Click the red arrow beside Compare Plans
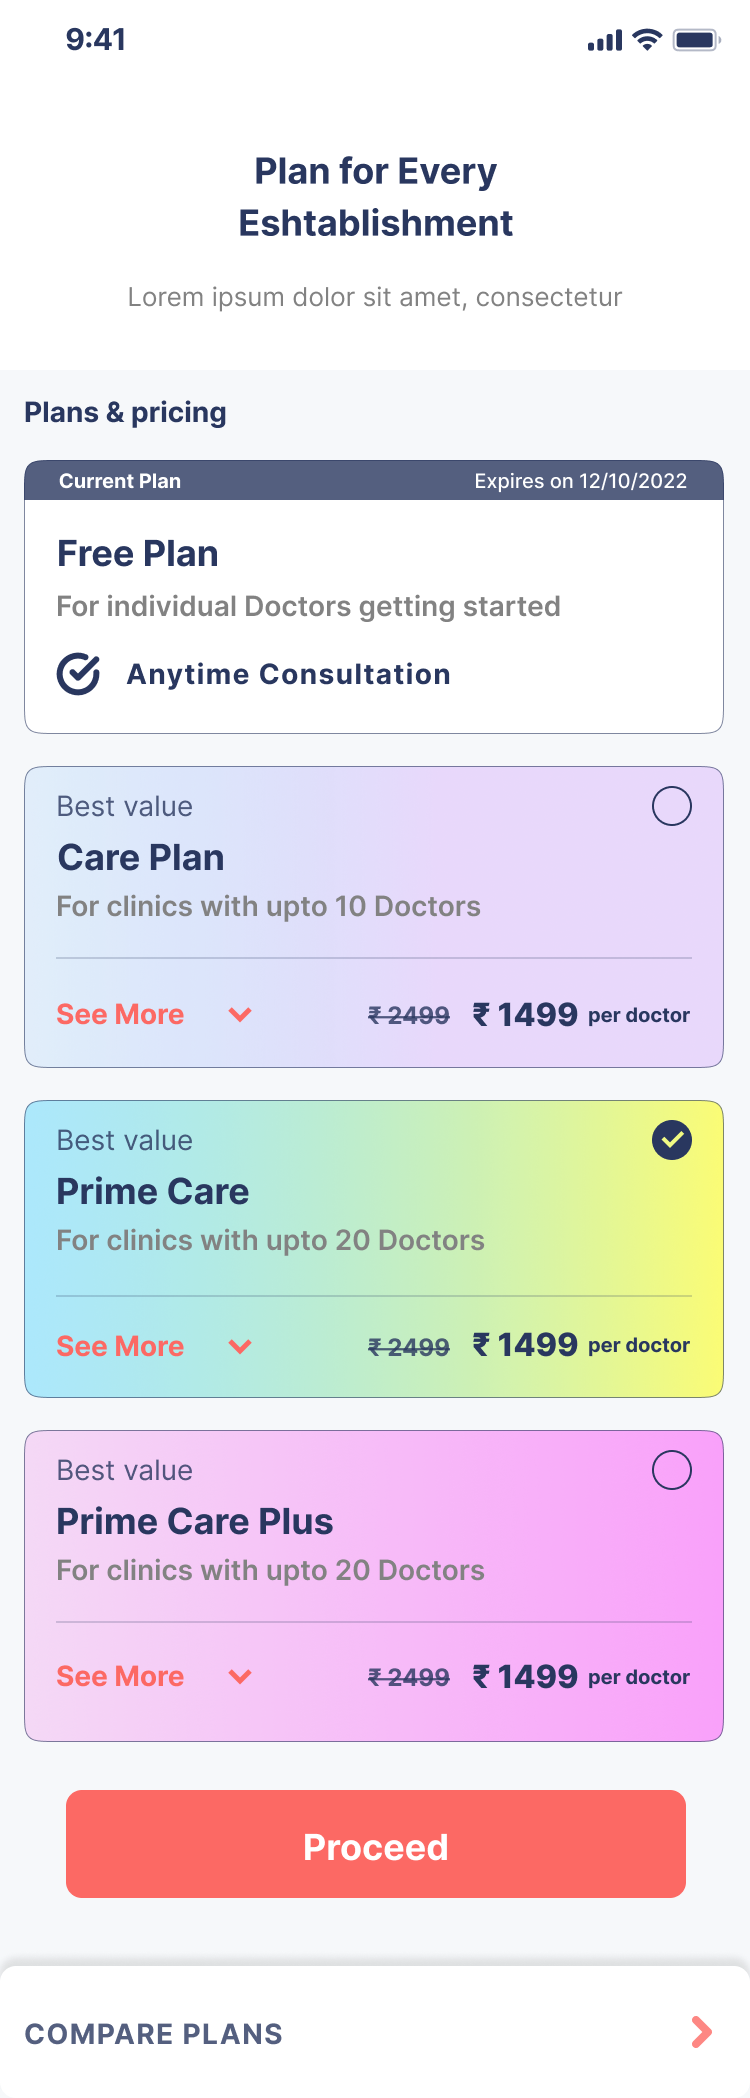 coord(702,2032)
